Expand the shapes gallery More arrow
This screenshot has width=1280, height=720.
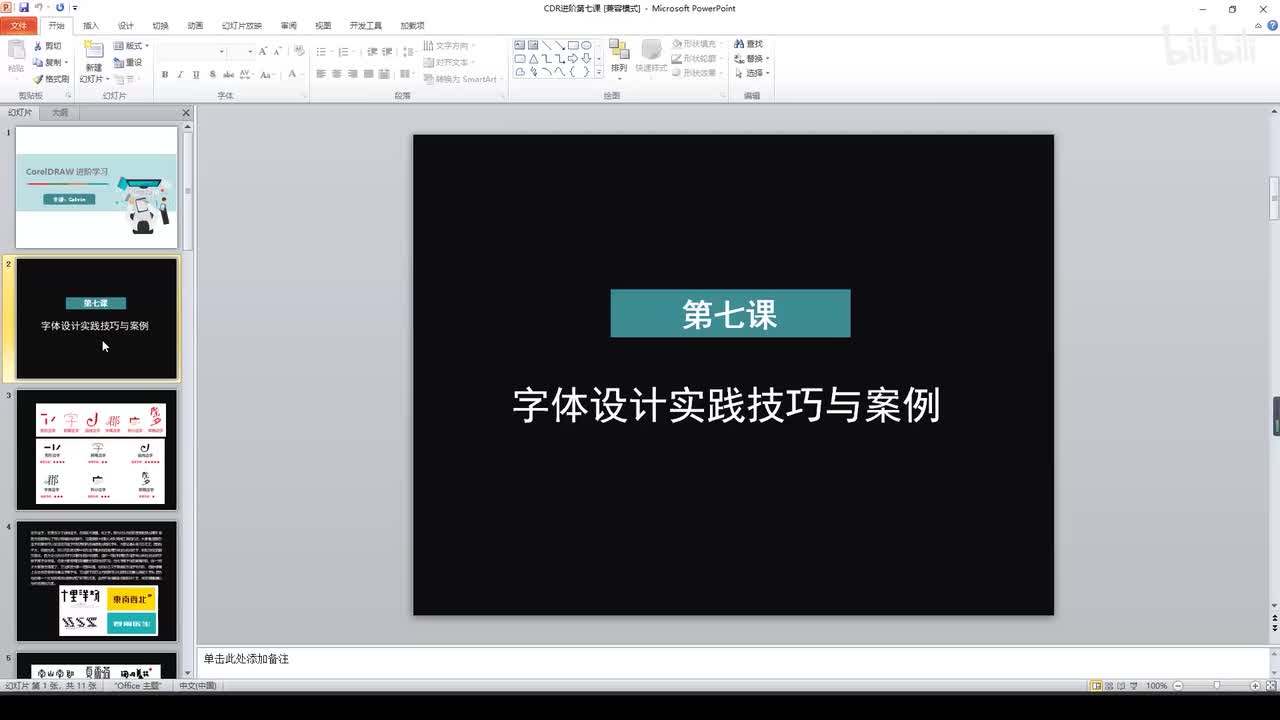(599, 73)
